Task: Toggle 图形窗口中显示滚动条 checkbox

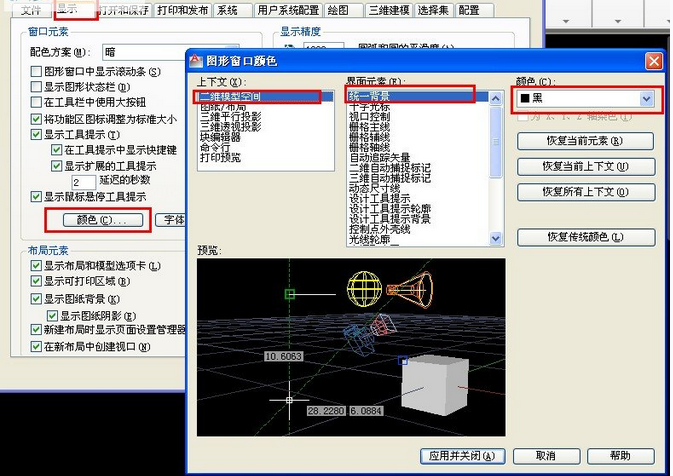Action: [x=37, y=71]
